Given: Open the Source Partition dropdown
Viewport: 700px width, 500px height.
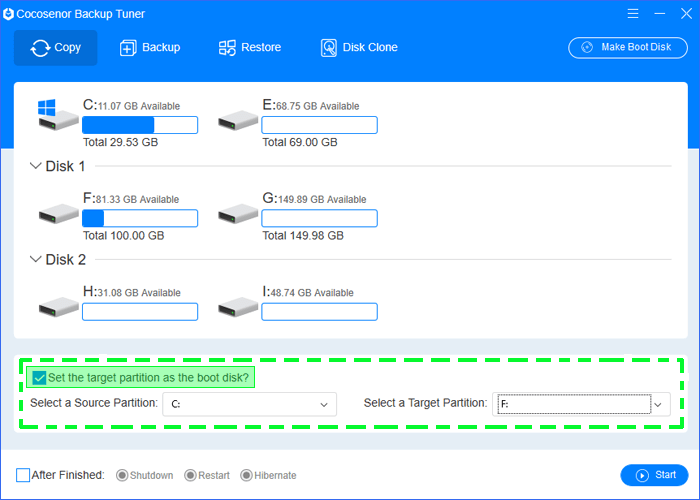Looking at the screenshot, I should tap(249, 404).
